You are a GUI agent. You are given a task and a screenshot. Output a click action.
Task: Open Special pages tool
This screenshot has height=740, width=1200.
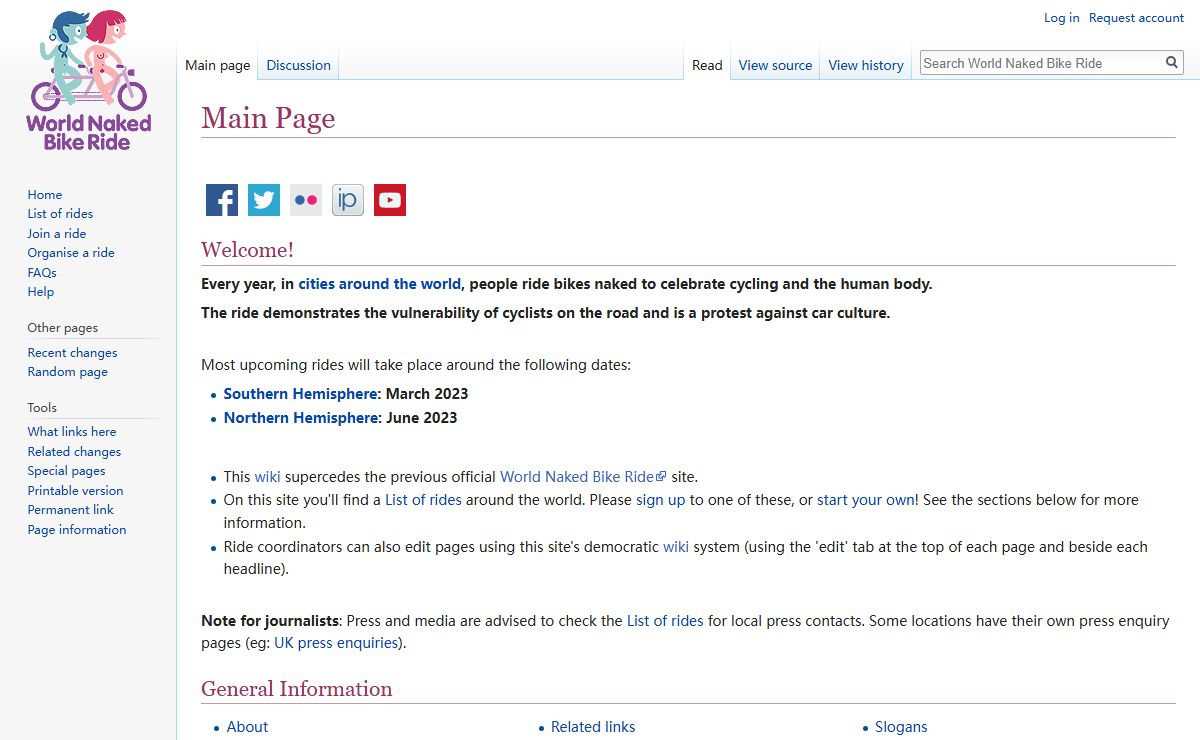pos(66,471)
